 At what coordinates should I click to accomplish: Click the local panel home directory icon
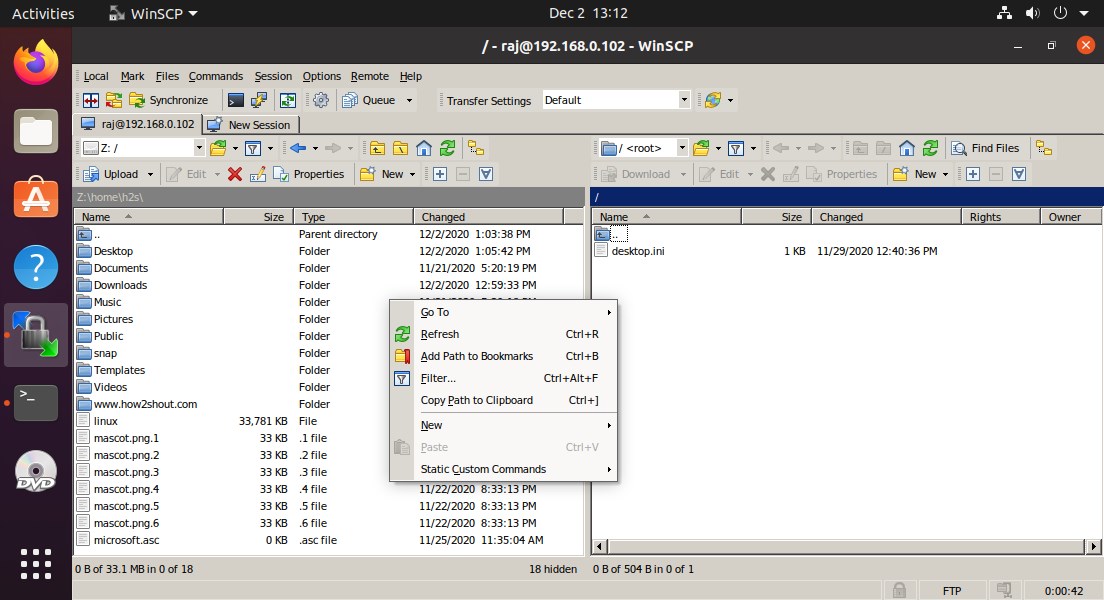(x=424, y=148)
